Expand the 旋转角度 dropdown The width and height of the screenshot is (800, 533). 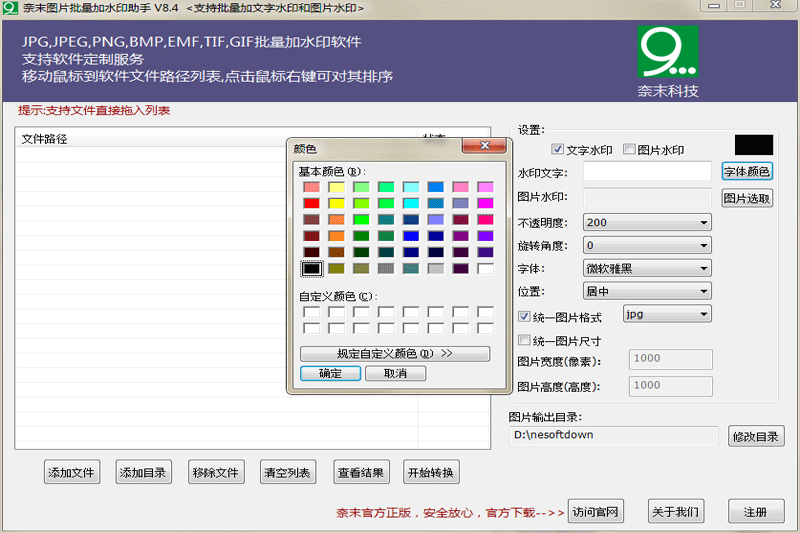[647, 245]
